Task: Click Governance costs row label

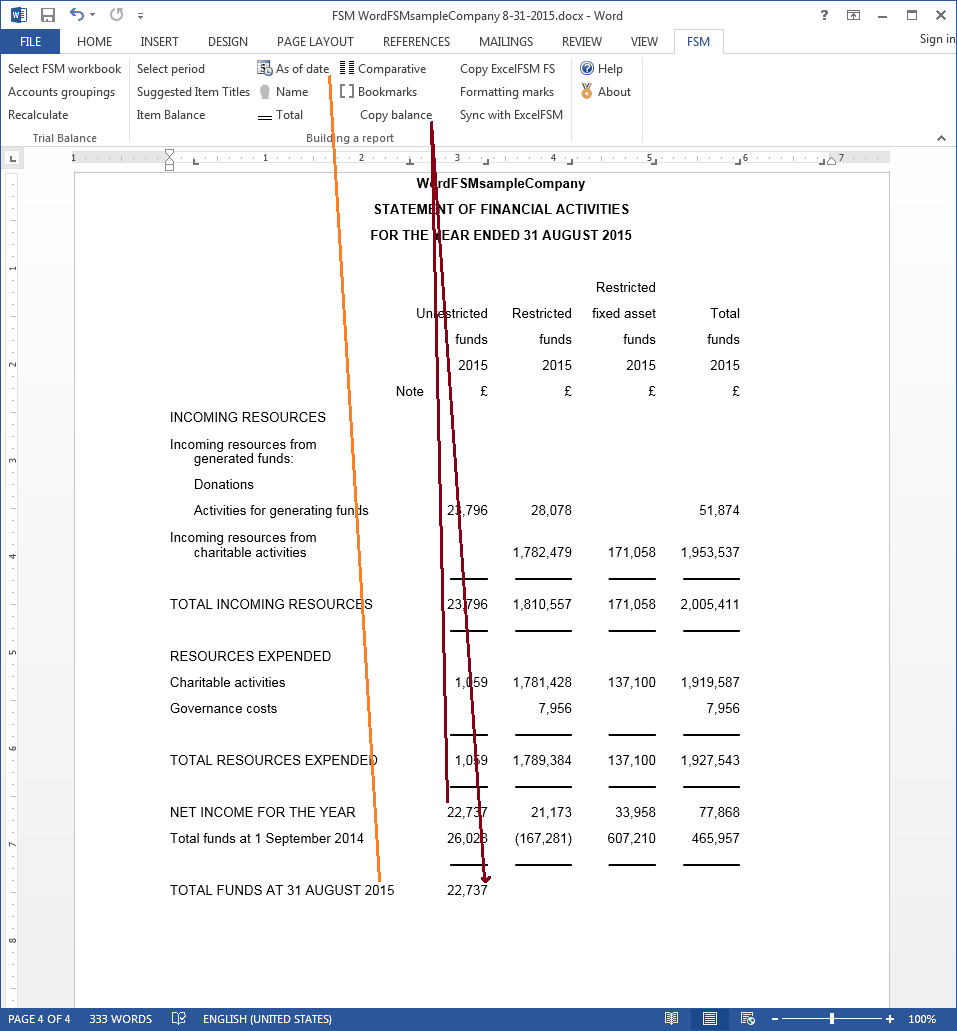Action: click(224, 708)
